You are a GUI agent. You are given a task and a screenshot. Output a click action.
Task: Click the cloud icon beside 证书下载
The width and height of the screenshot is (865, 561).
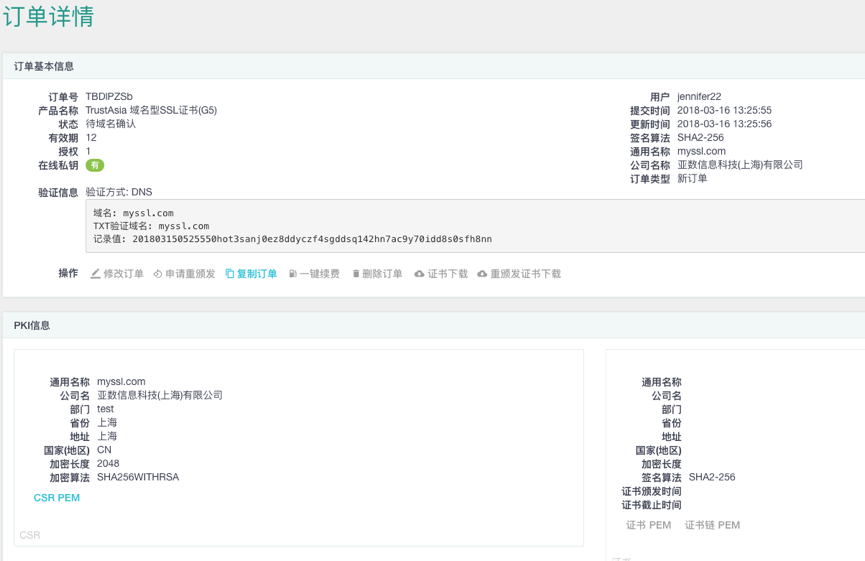[419, 274]
